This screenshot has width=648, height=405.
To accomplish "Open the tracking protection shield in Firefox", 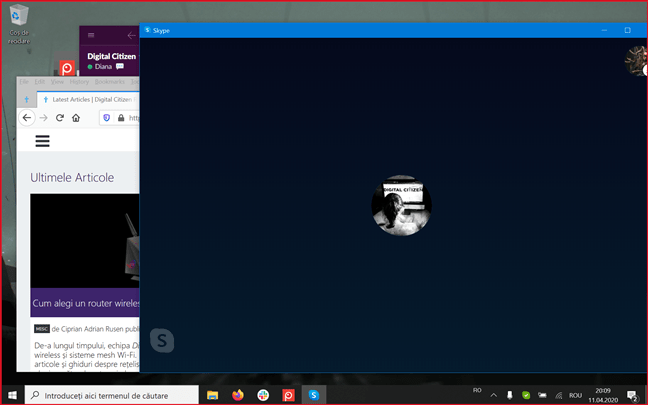I will (x=107, y=118).
